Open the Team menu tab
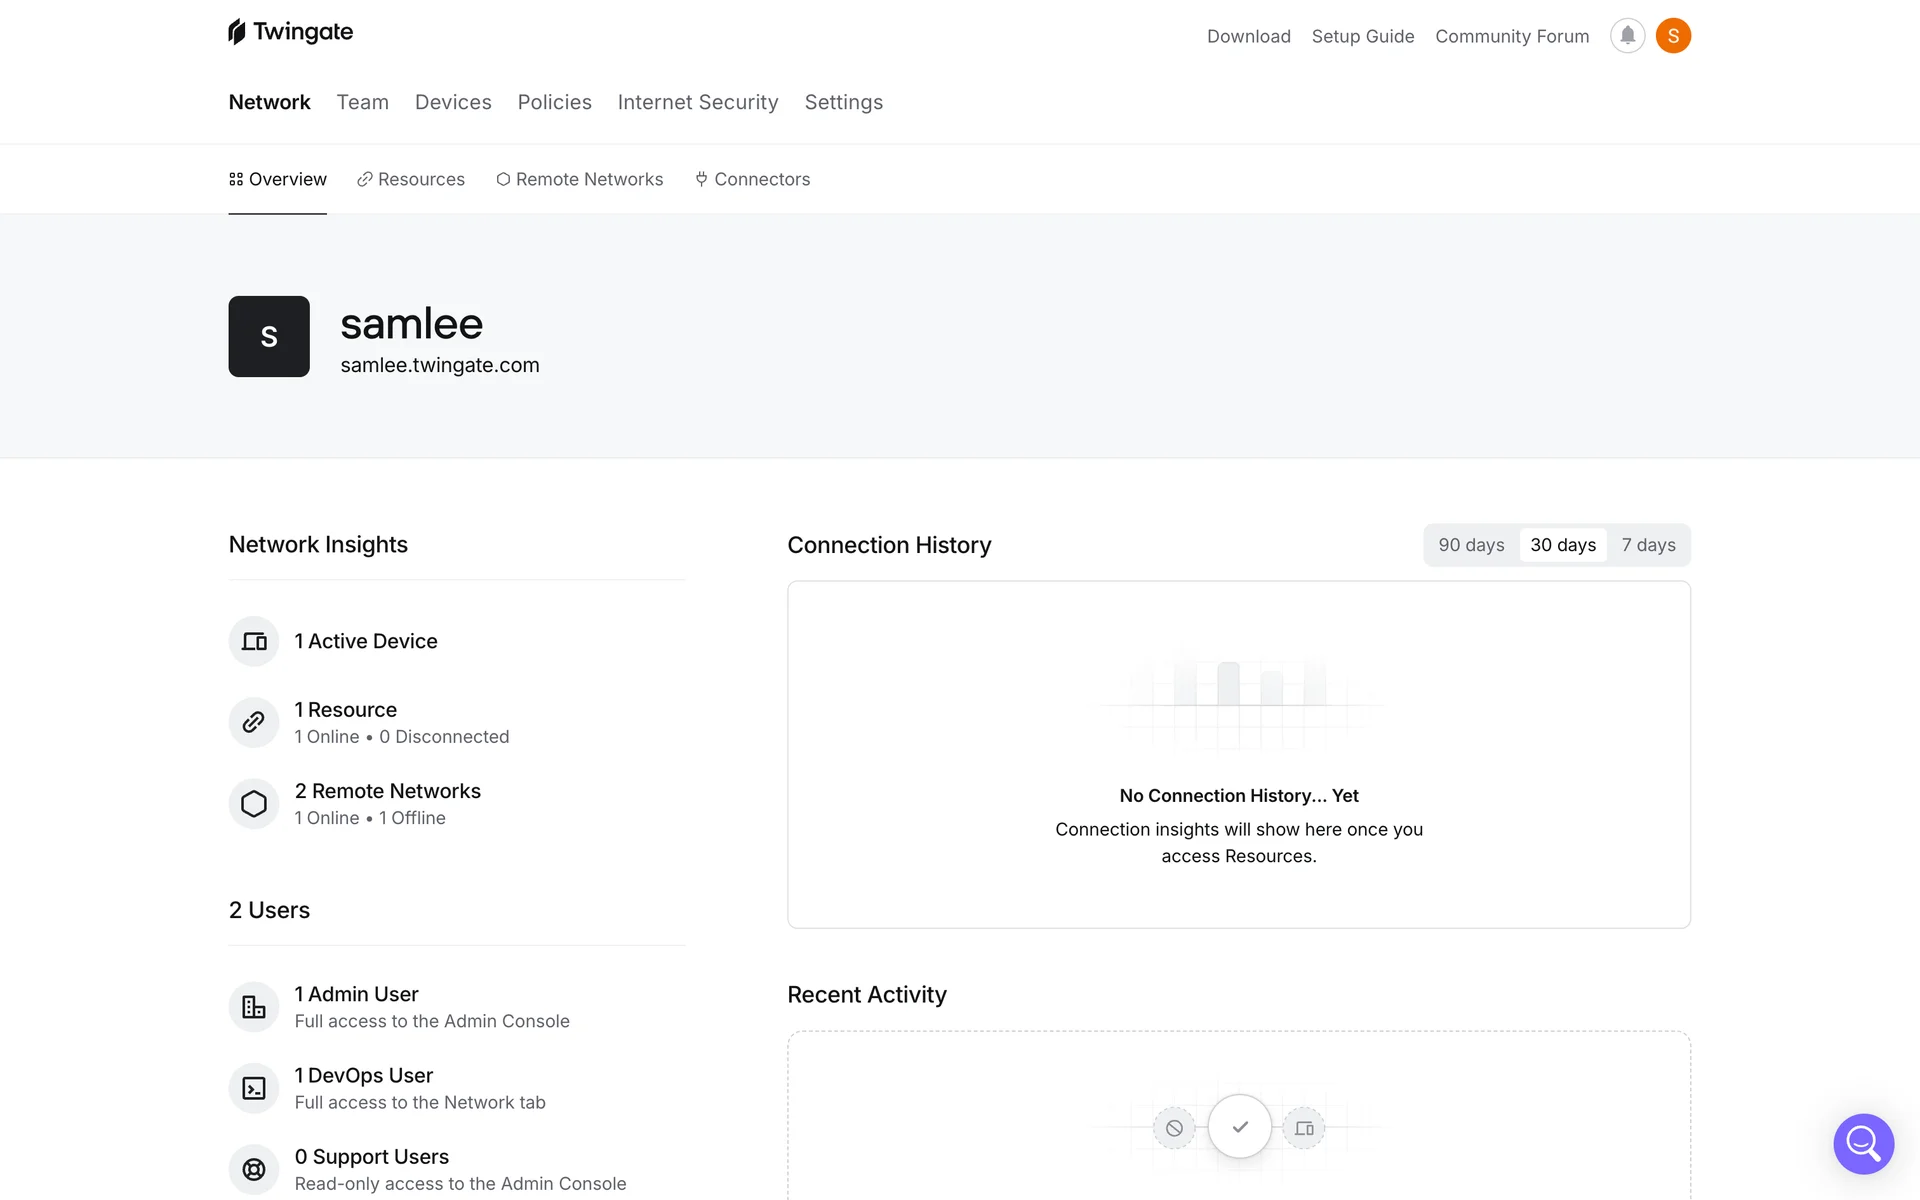Screen dimensions: 1920x1200 click(x=362, y=102)
